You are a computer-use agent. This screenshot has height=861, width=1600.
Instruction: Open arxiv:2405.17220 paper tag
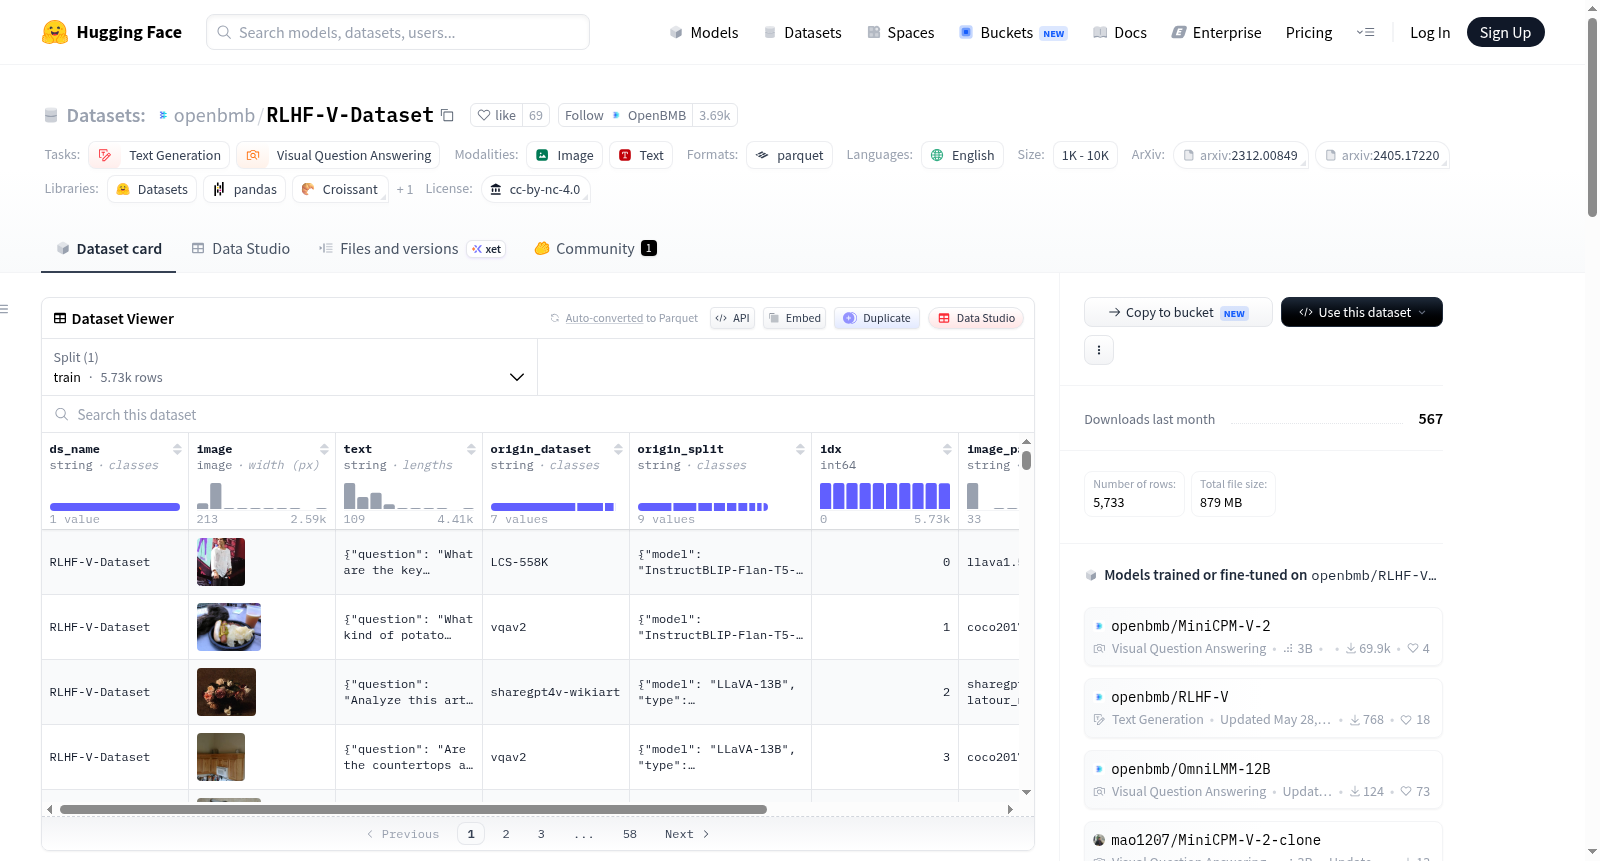point(1382,155)
